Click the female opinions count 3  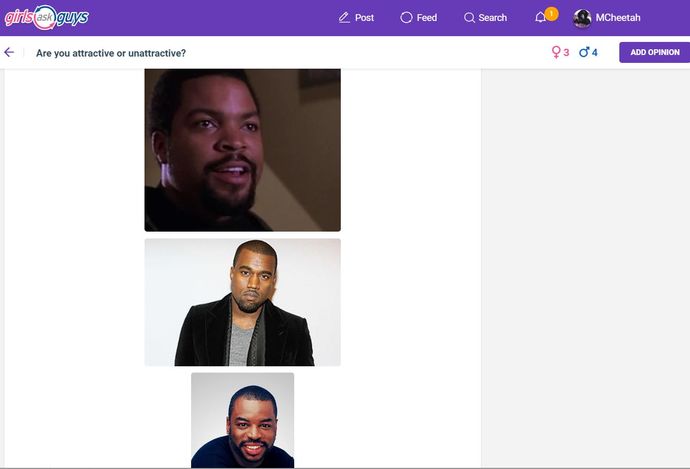(566, 52)
